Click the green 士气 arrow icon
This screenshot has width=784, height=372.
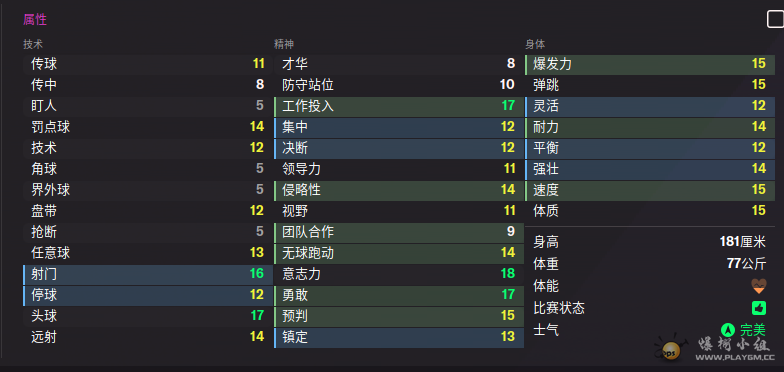[728, 330]
